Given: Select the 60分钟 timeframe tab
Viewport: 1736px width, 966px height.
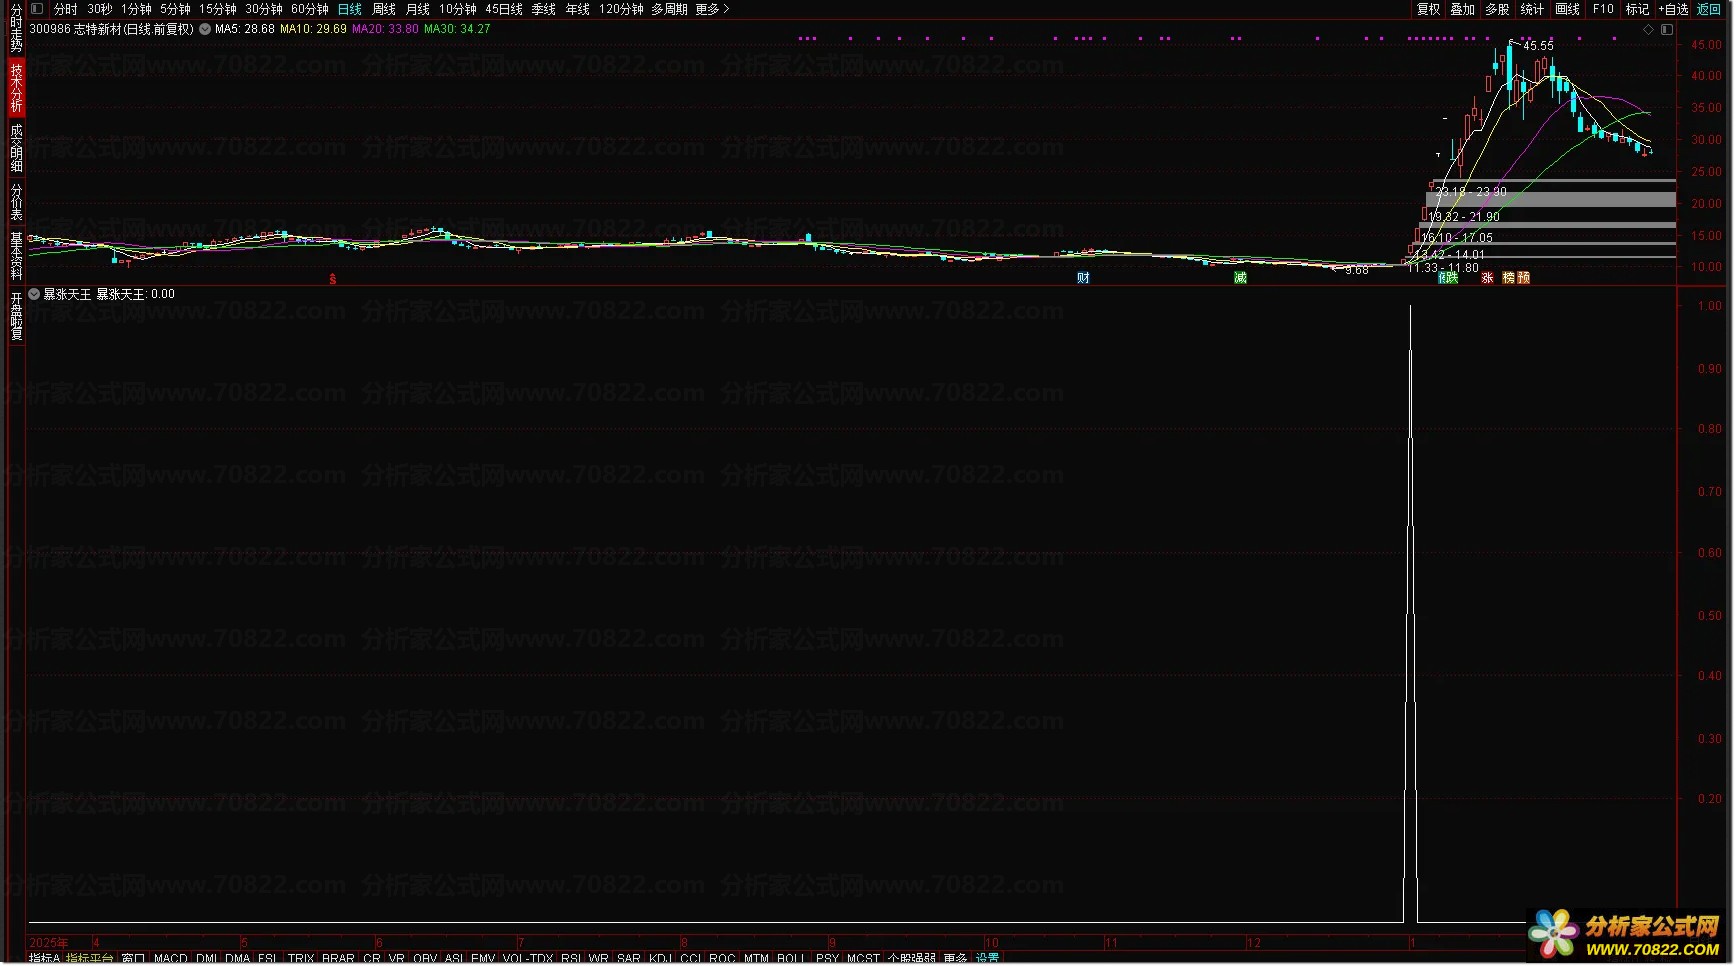Looking at the screenshot, I should click(309, 9).
